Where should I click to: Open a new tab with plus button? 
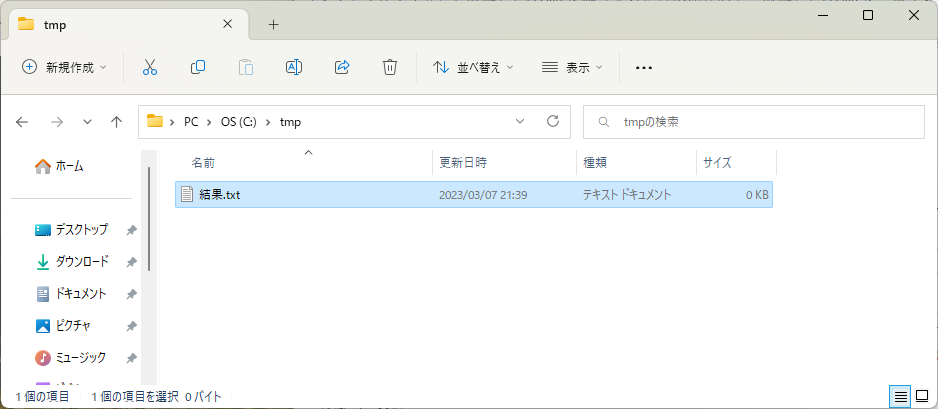(x=273, y=25)
